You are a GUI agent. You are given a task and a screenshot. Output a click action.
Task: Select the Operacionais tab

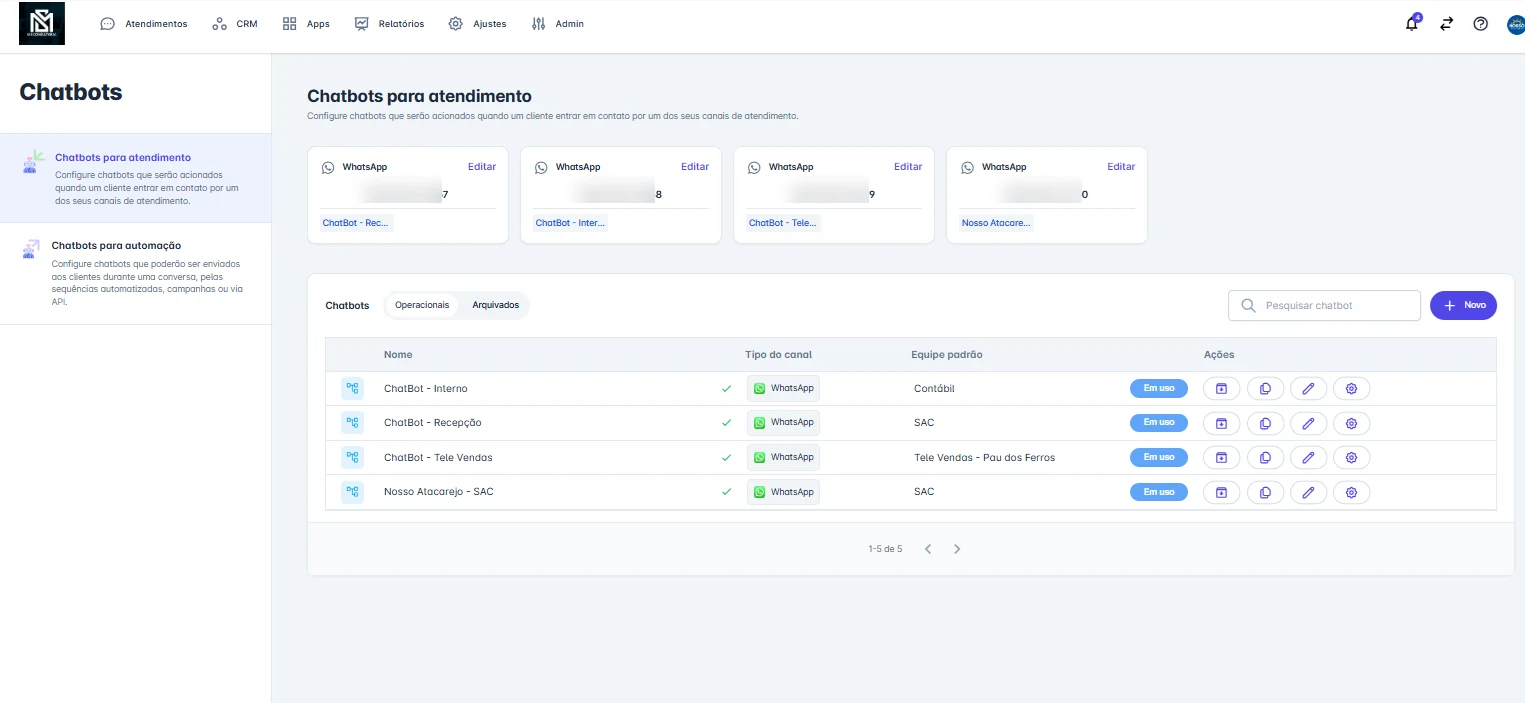click(422, 305)
